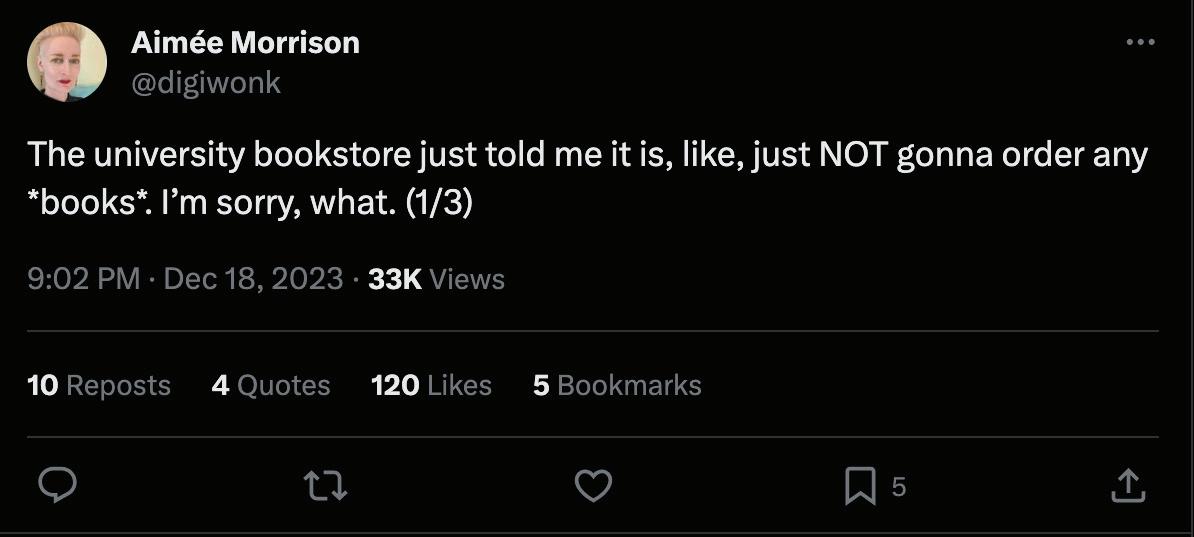The image size is (1194, 537).
Task: Open the reply composer via speech bubble icon
Action: point(58,486)
